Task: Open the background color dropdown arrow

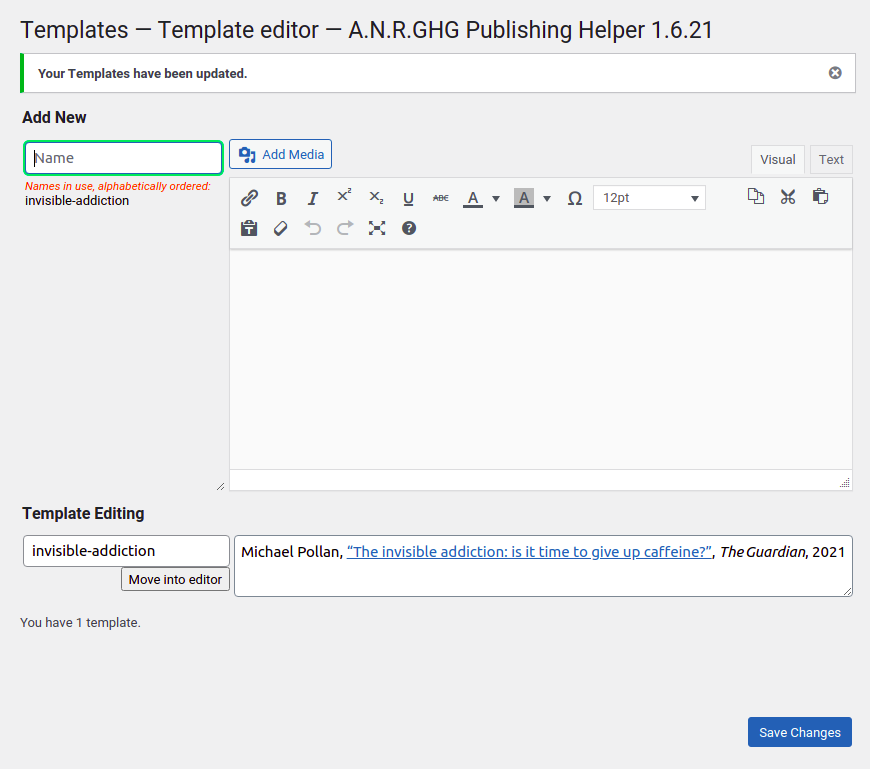Action: pos(547,199)
